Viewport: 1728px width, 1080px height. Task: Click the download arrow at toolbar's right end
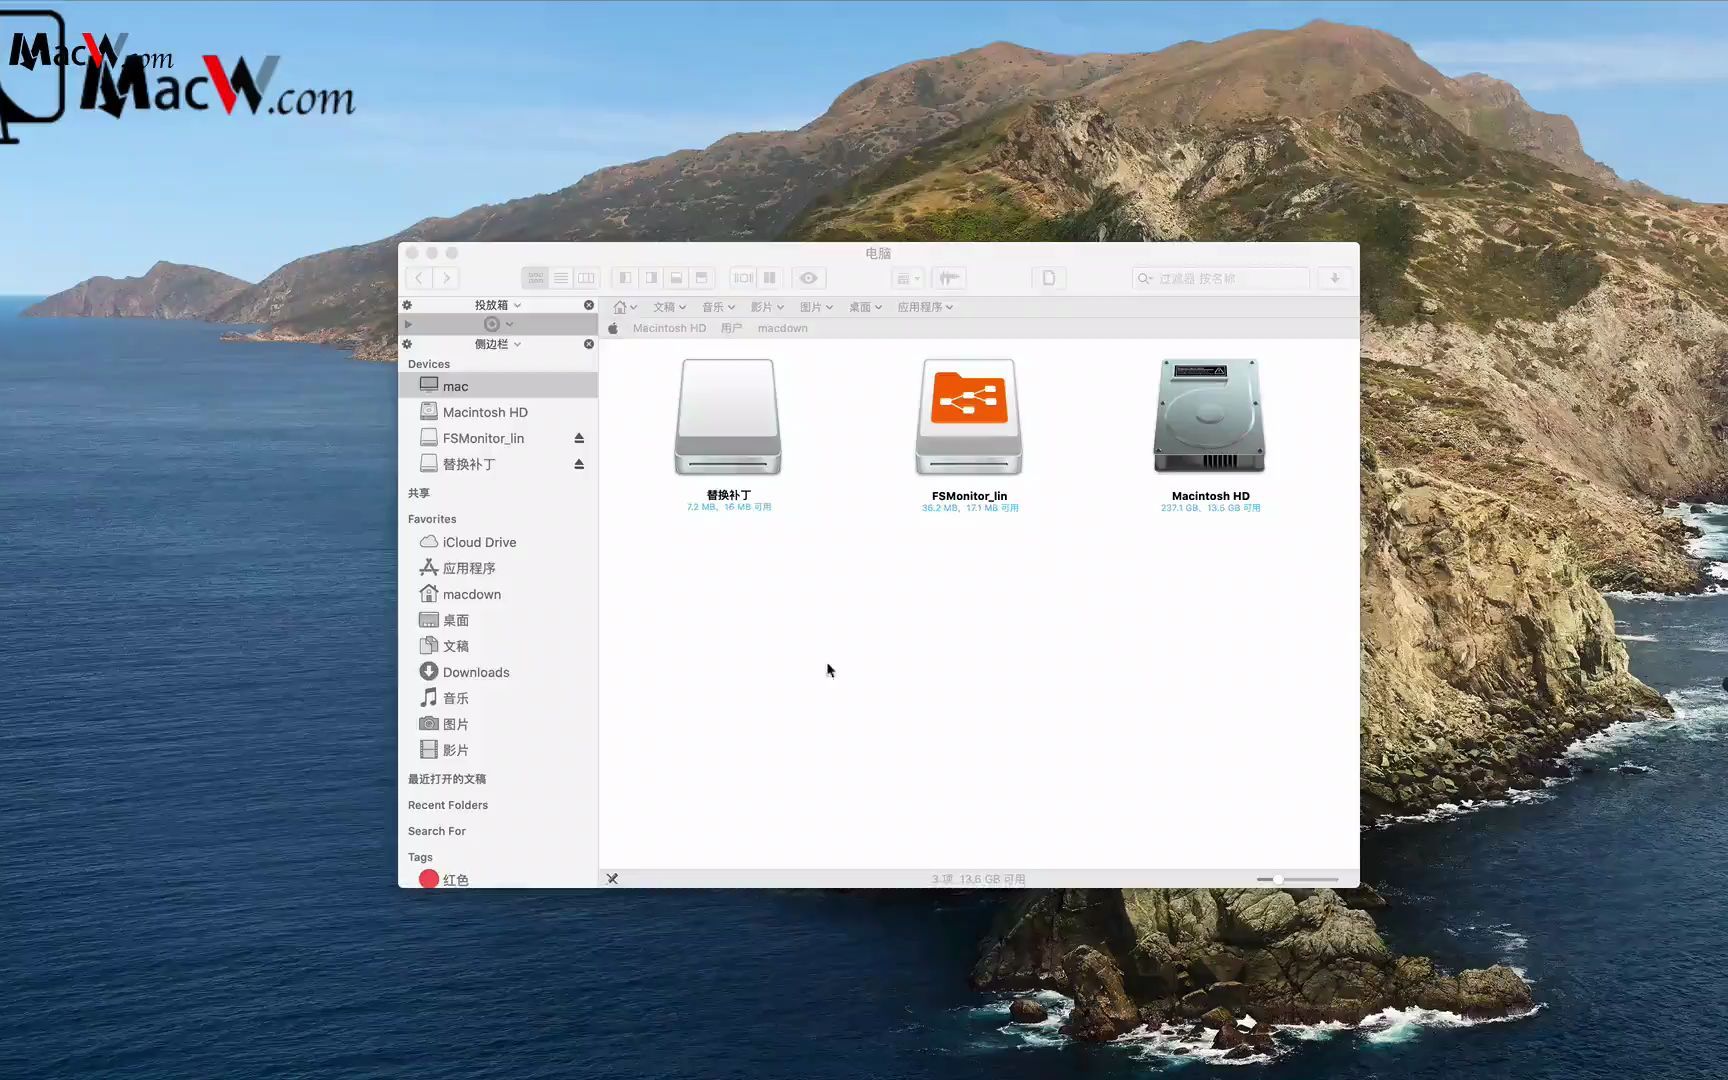coord(1334,278)
